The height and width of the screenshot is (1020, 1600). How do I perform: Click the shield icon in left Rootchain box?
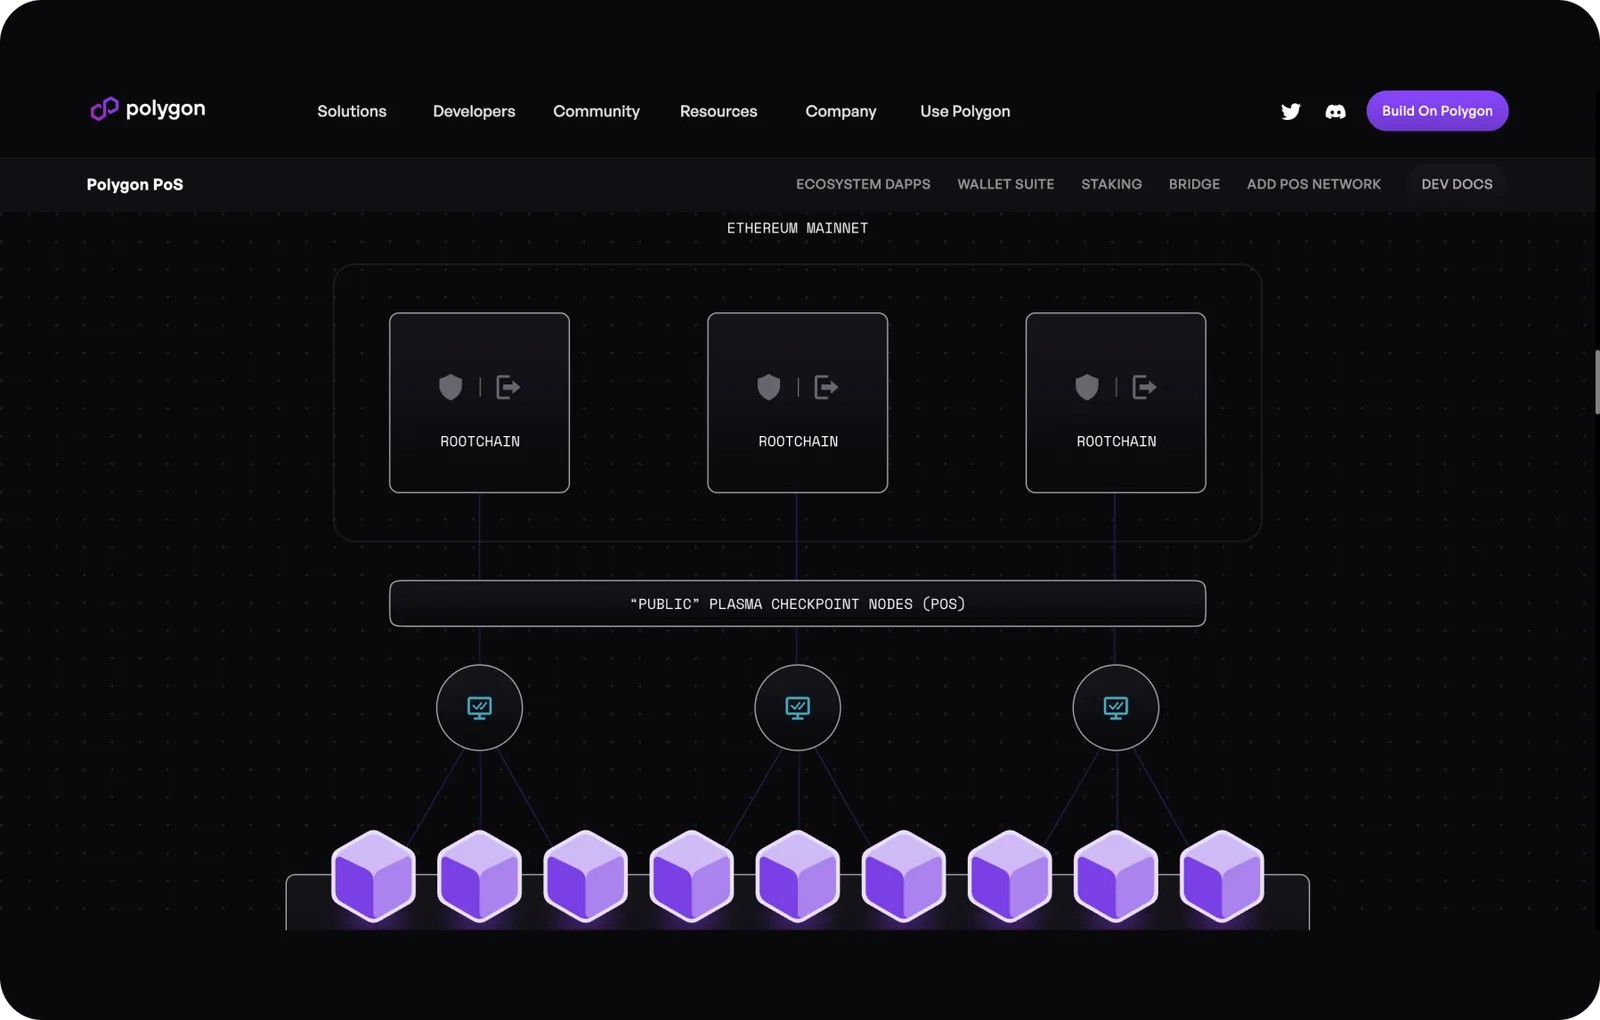451,387
